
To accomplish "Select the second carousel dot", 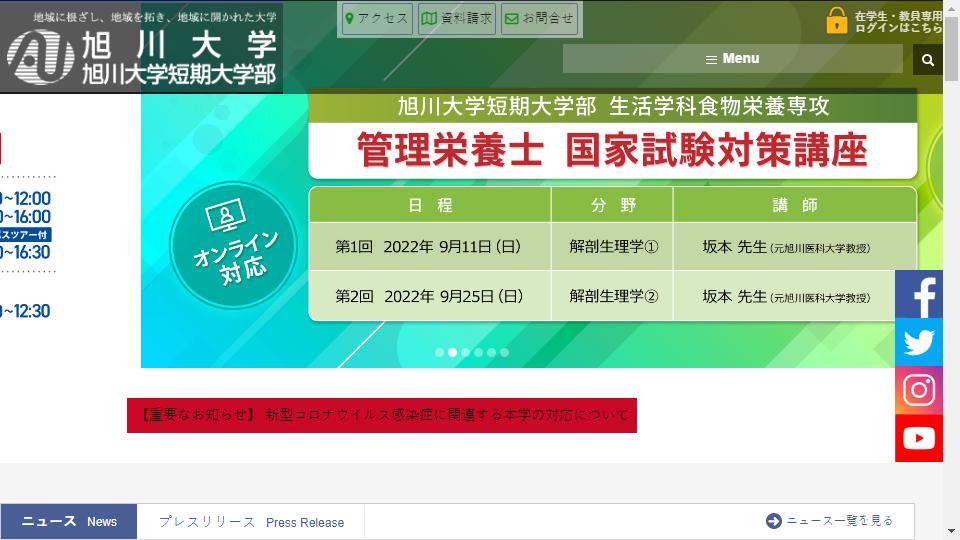I will pos(452,352).
